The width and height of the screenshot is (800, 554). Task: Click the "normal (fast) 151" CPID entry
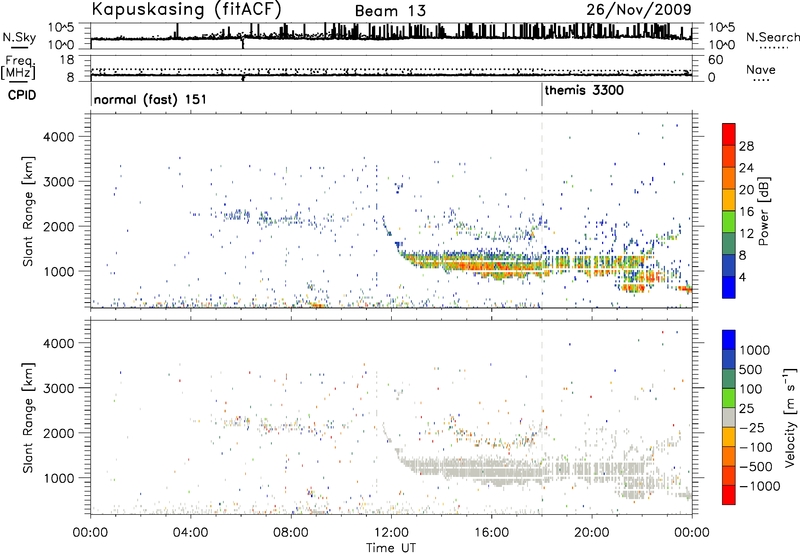(151, 99)
